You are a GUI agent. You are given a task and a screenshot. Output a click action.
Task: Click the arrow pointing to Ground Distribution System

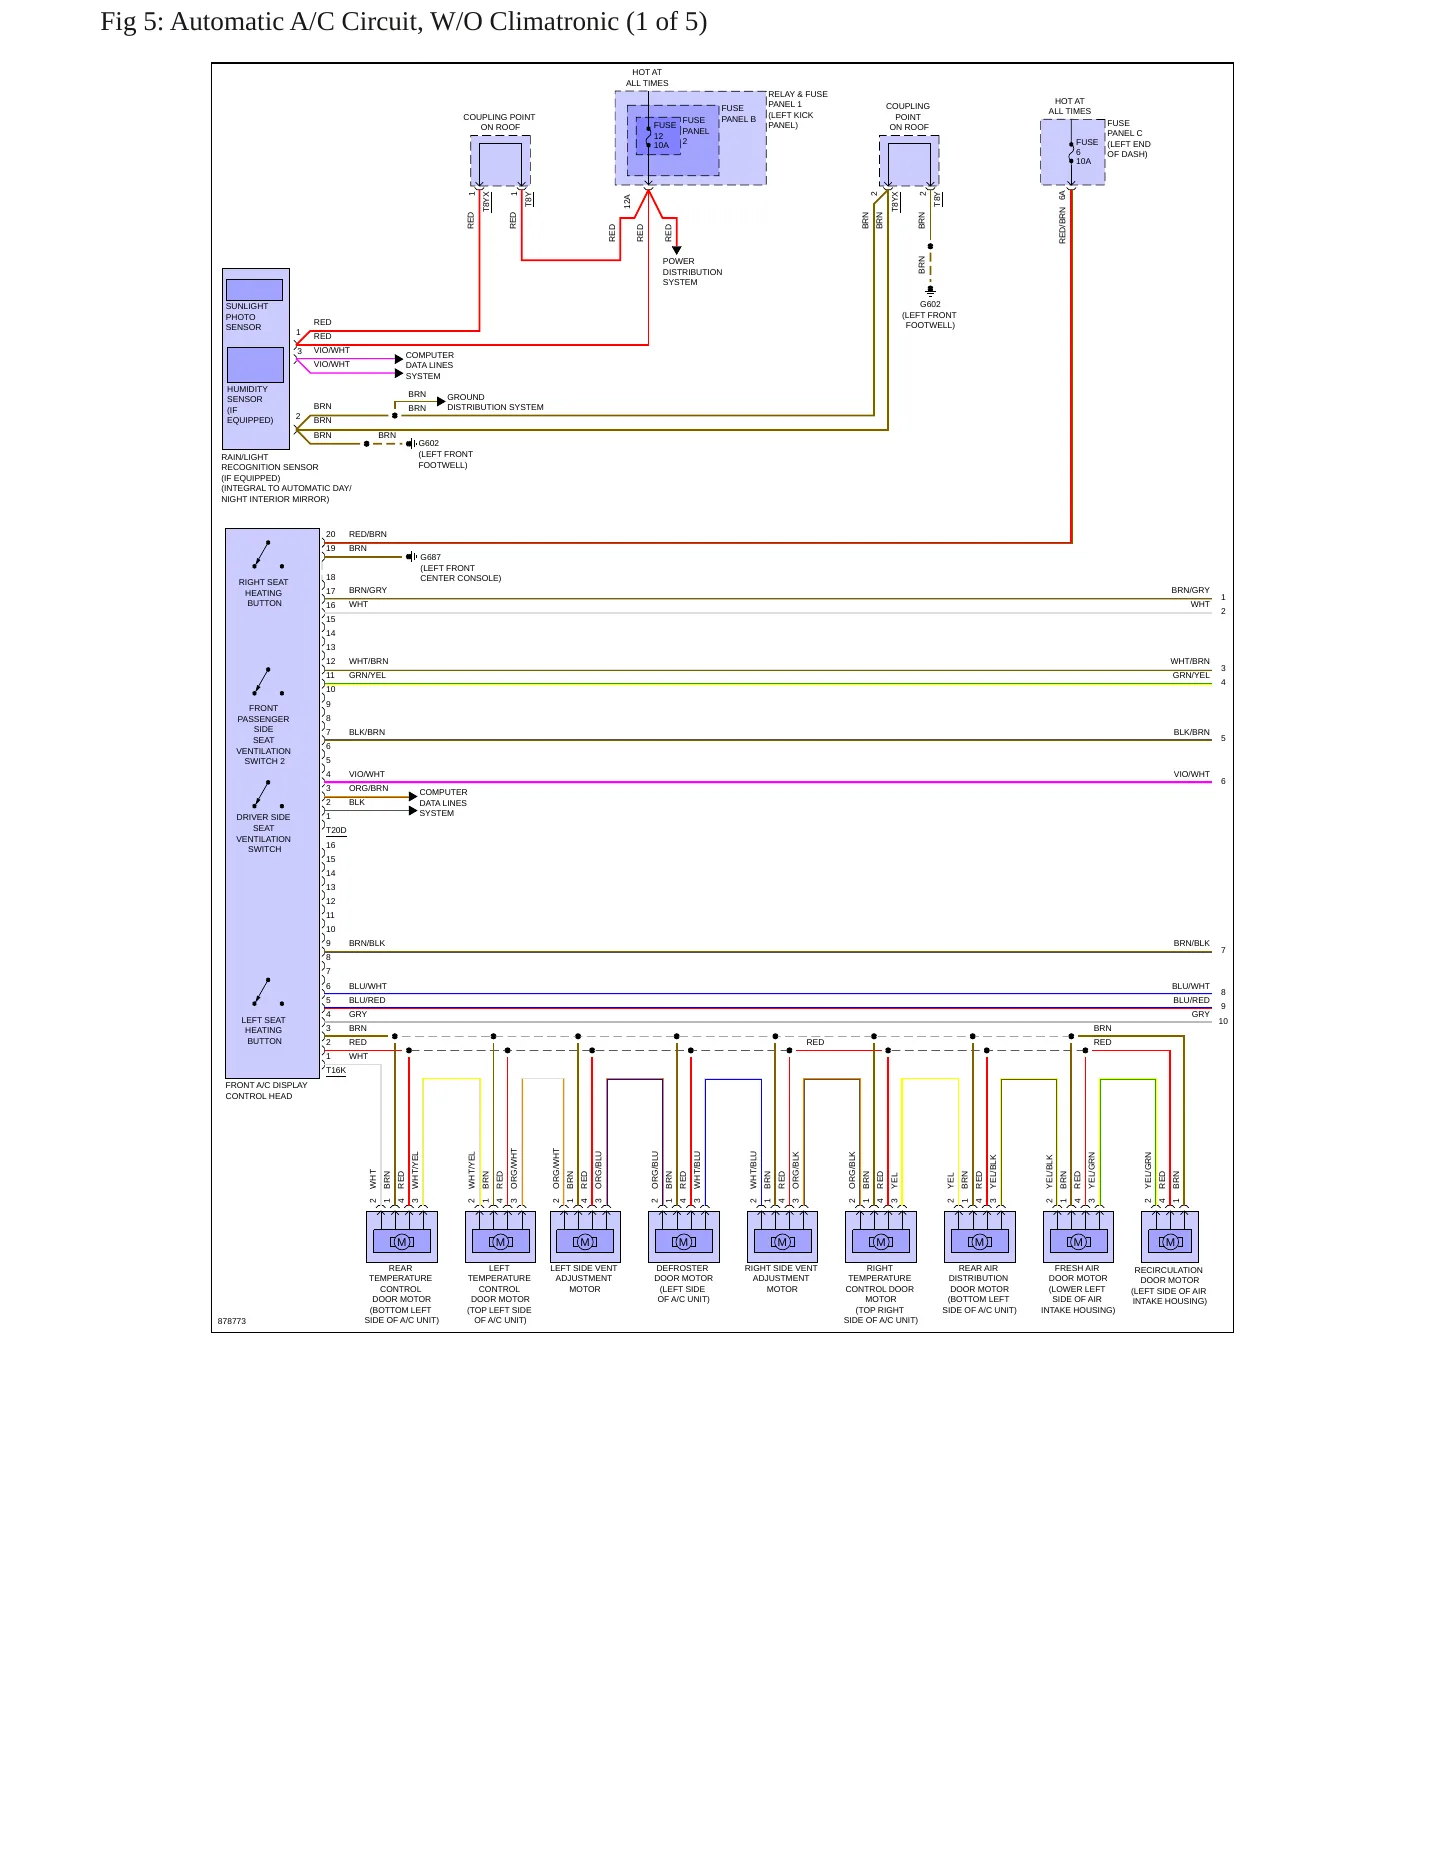(441, 401)
